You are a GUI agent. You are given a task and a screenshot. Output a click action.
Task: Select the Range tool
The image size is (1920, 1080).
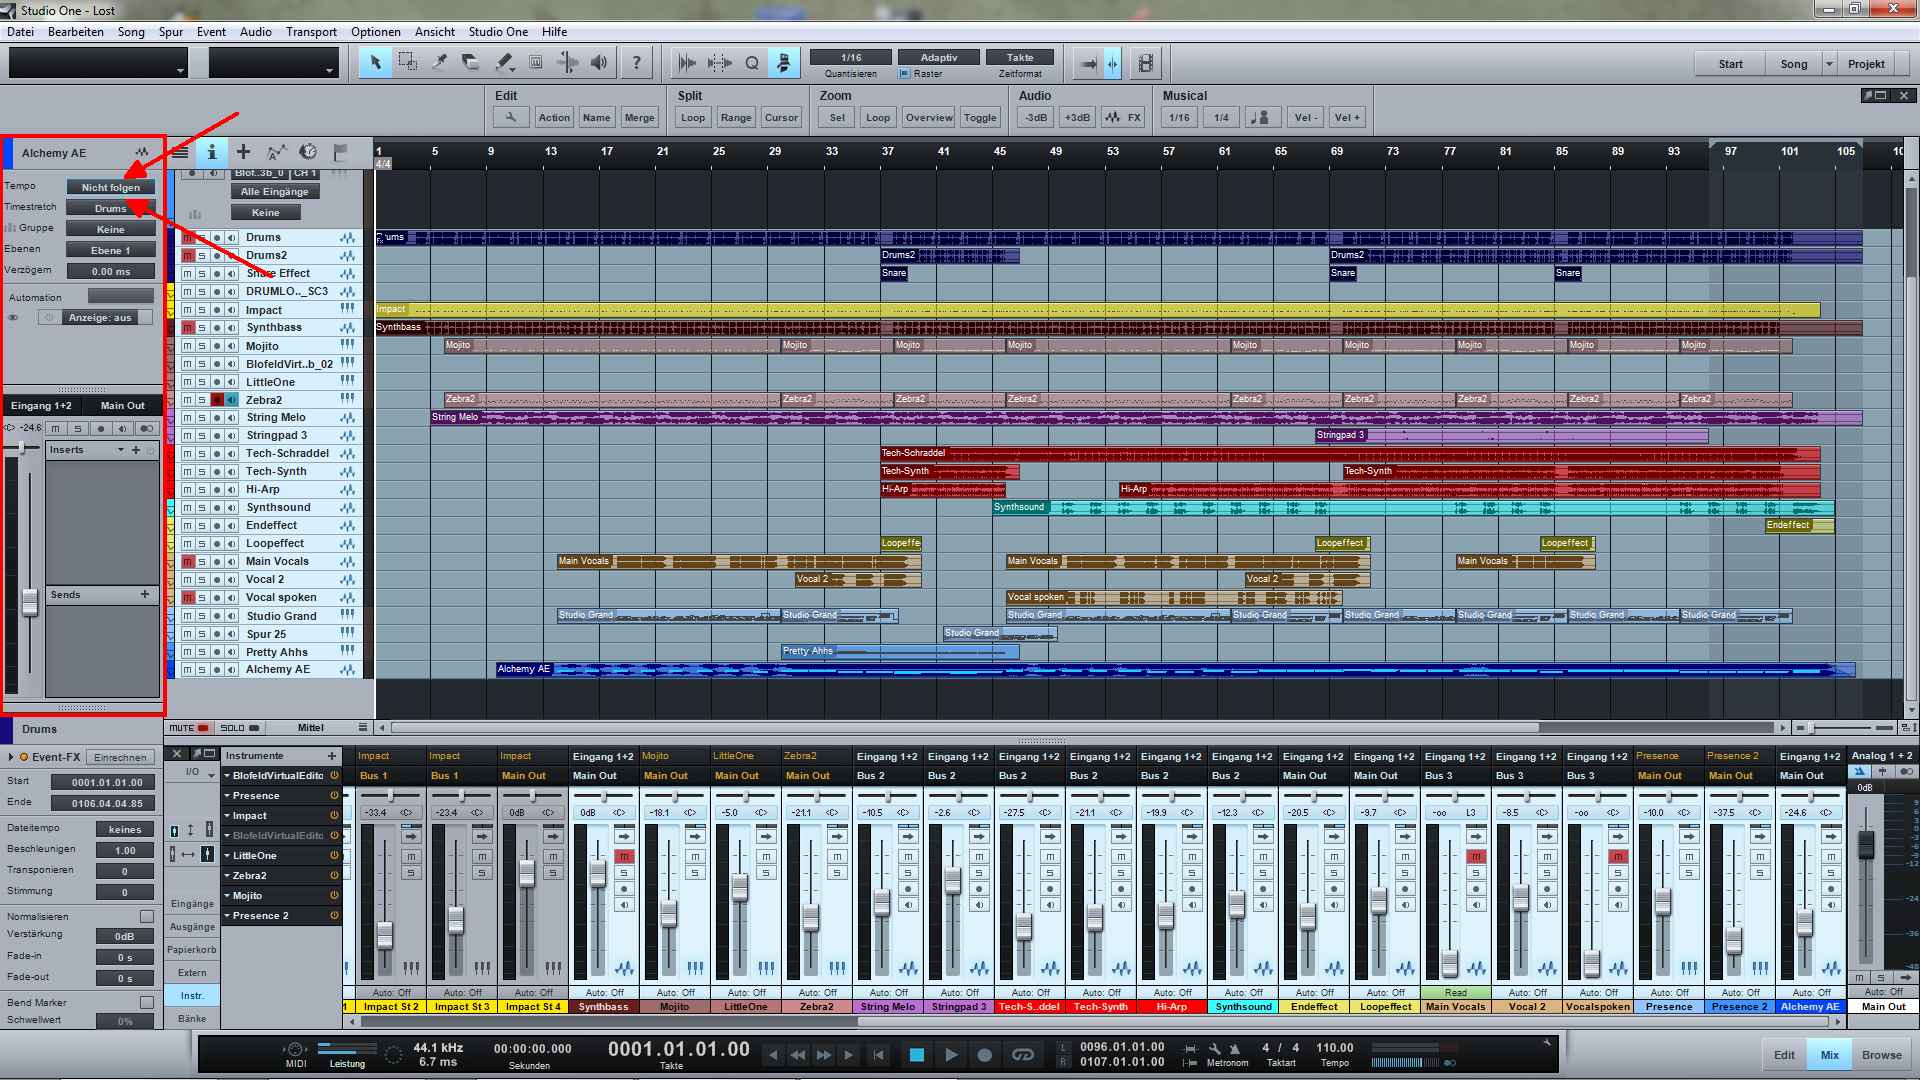407,63
